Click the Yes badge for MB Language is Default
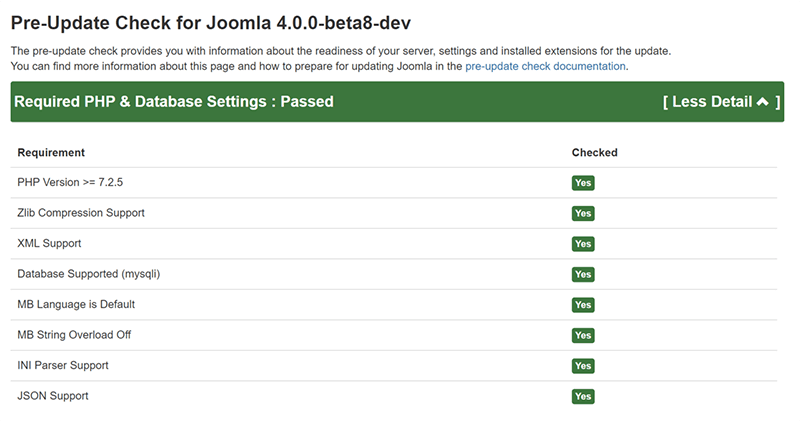The image size is (800, 422). click(583, 305)
